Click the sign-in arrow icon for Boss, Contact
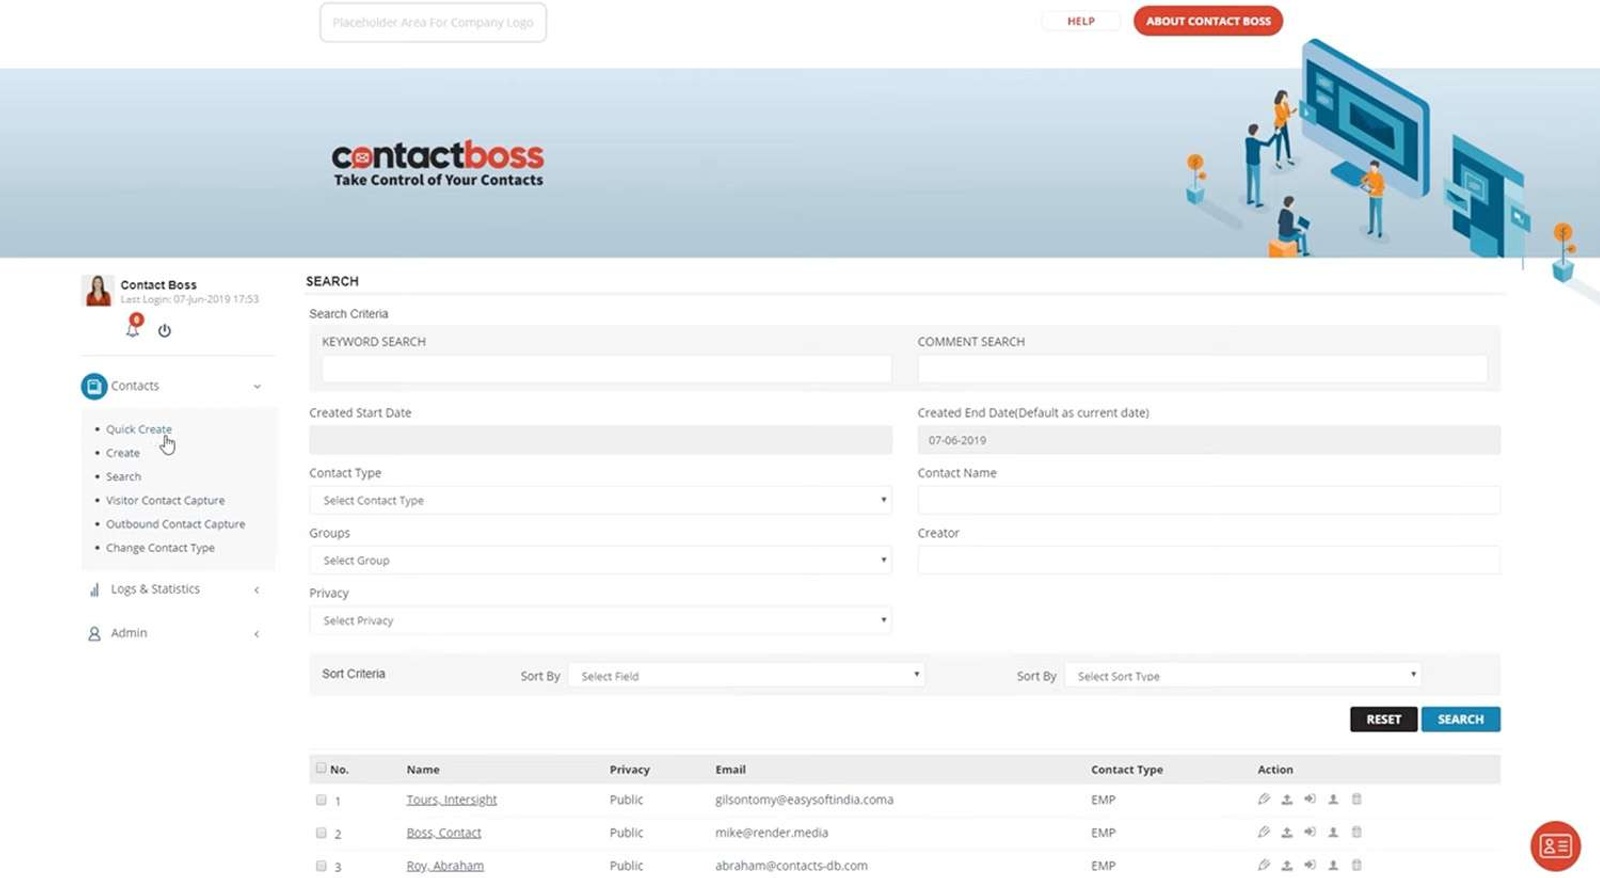 (1310, 832)
